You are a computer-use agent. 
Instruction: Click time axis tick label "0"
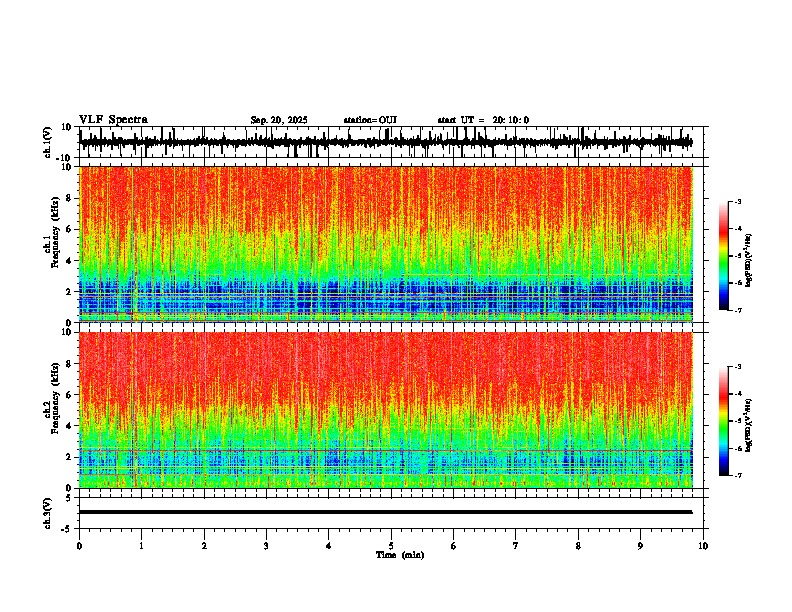tap(79, 546)
